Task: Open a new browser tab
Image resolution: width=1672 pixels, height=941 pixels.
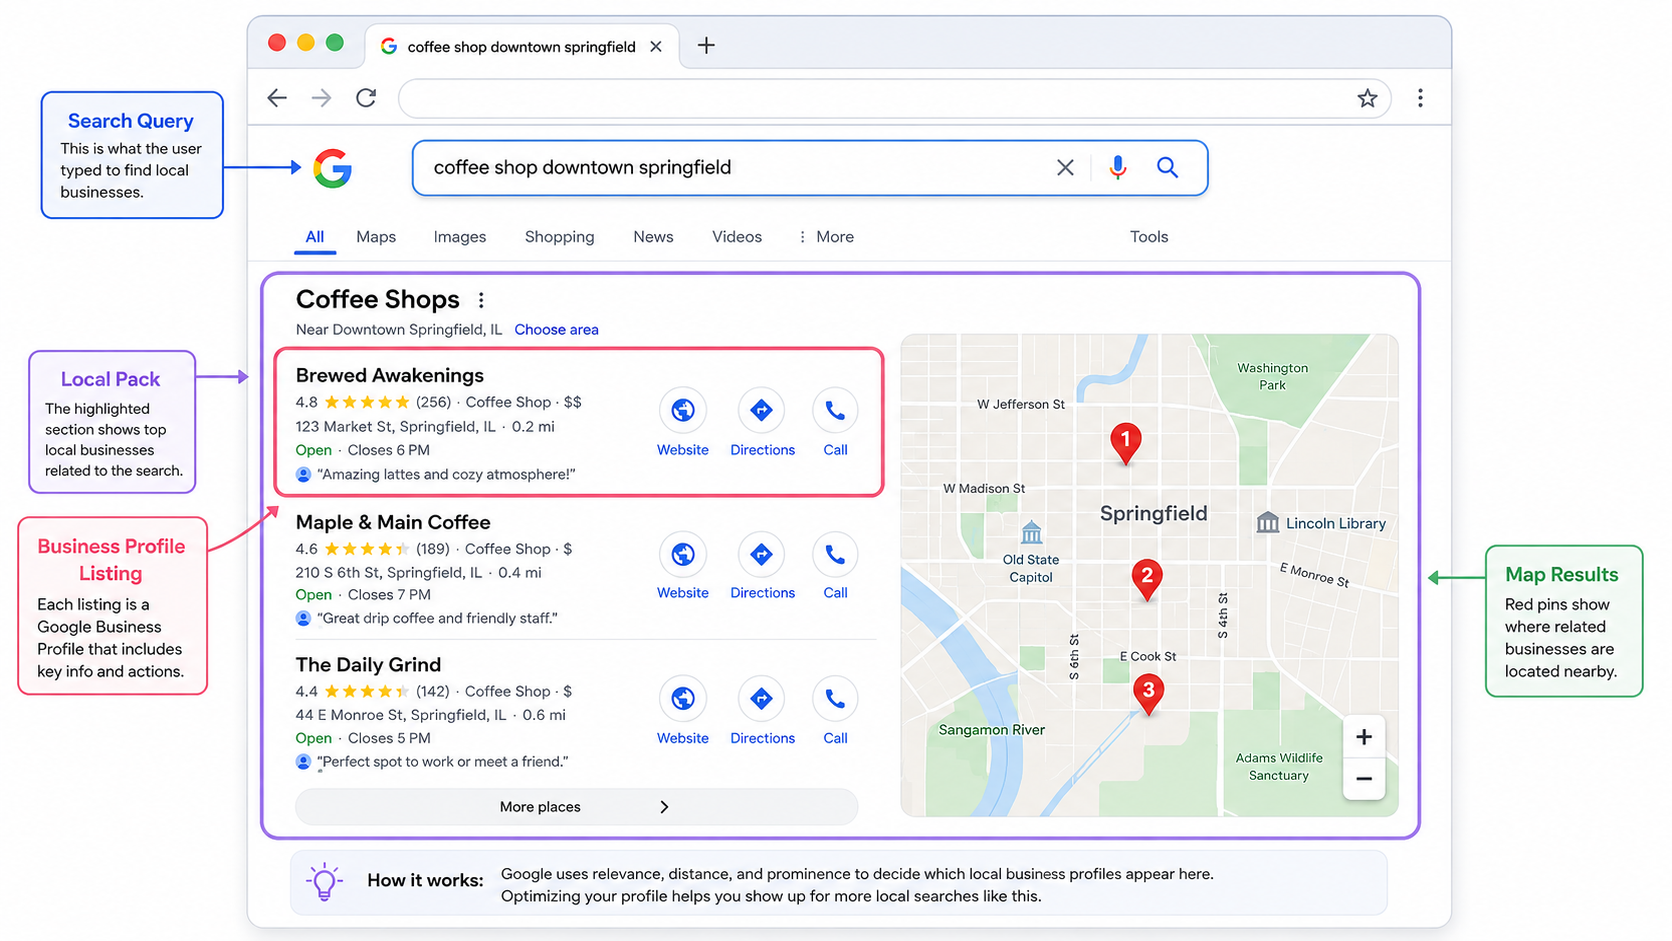Action: coord(706,45)
